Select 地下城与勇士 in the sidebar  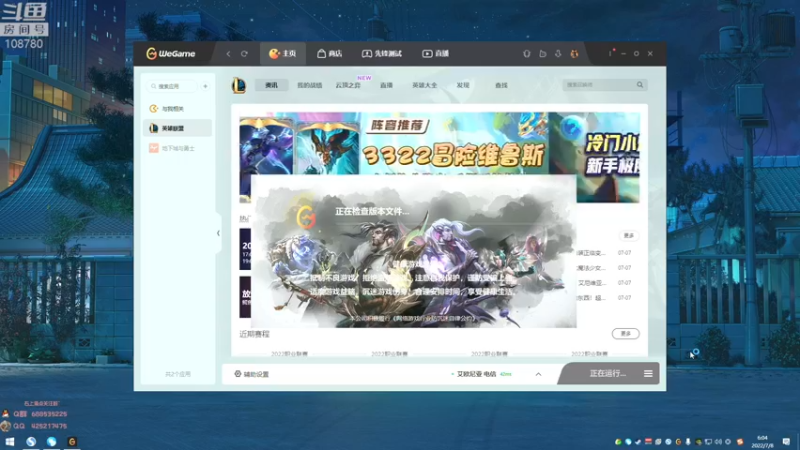178,148
